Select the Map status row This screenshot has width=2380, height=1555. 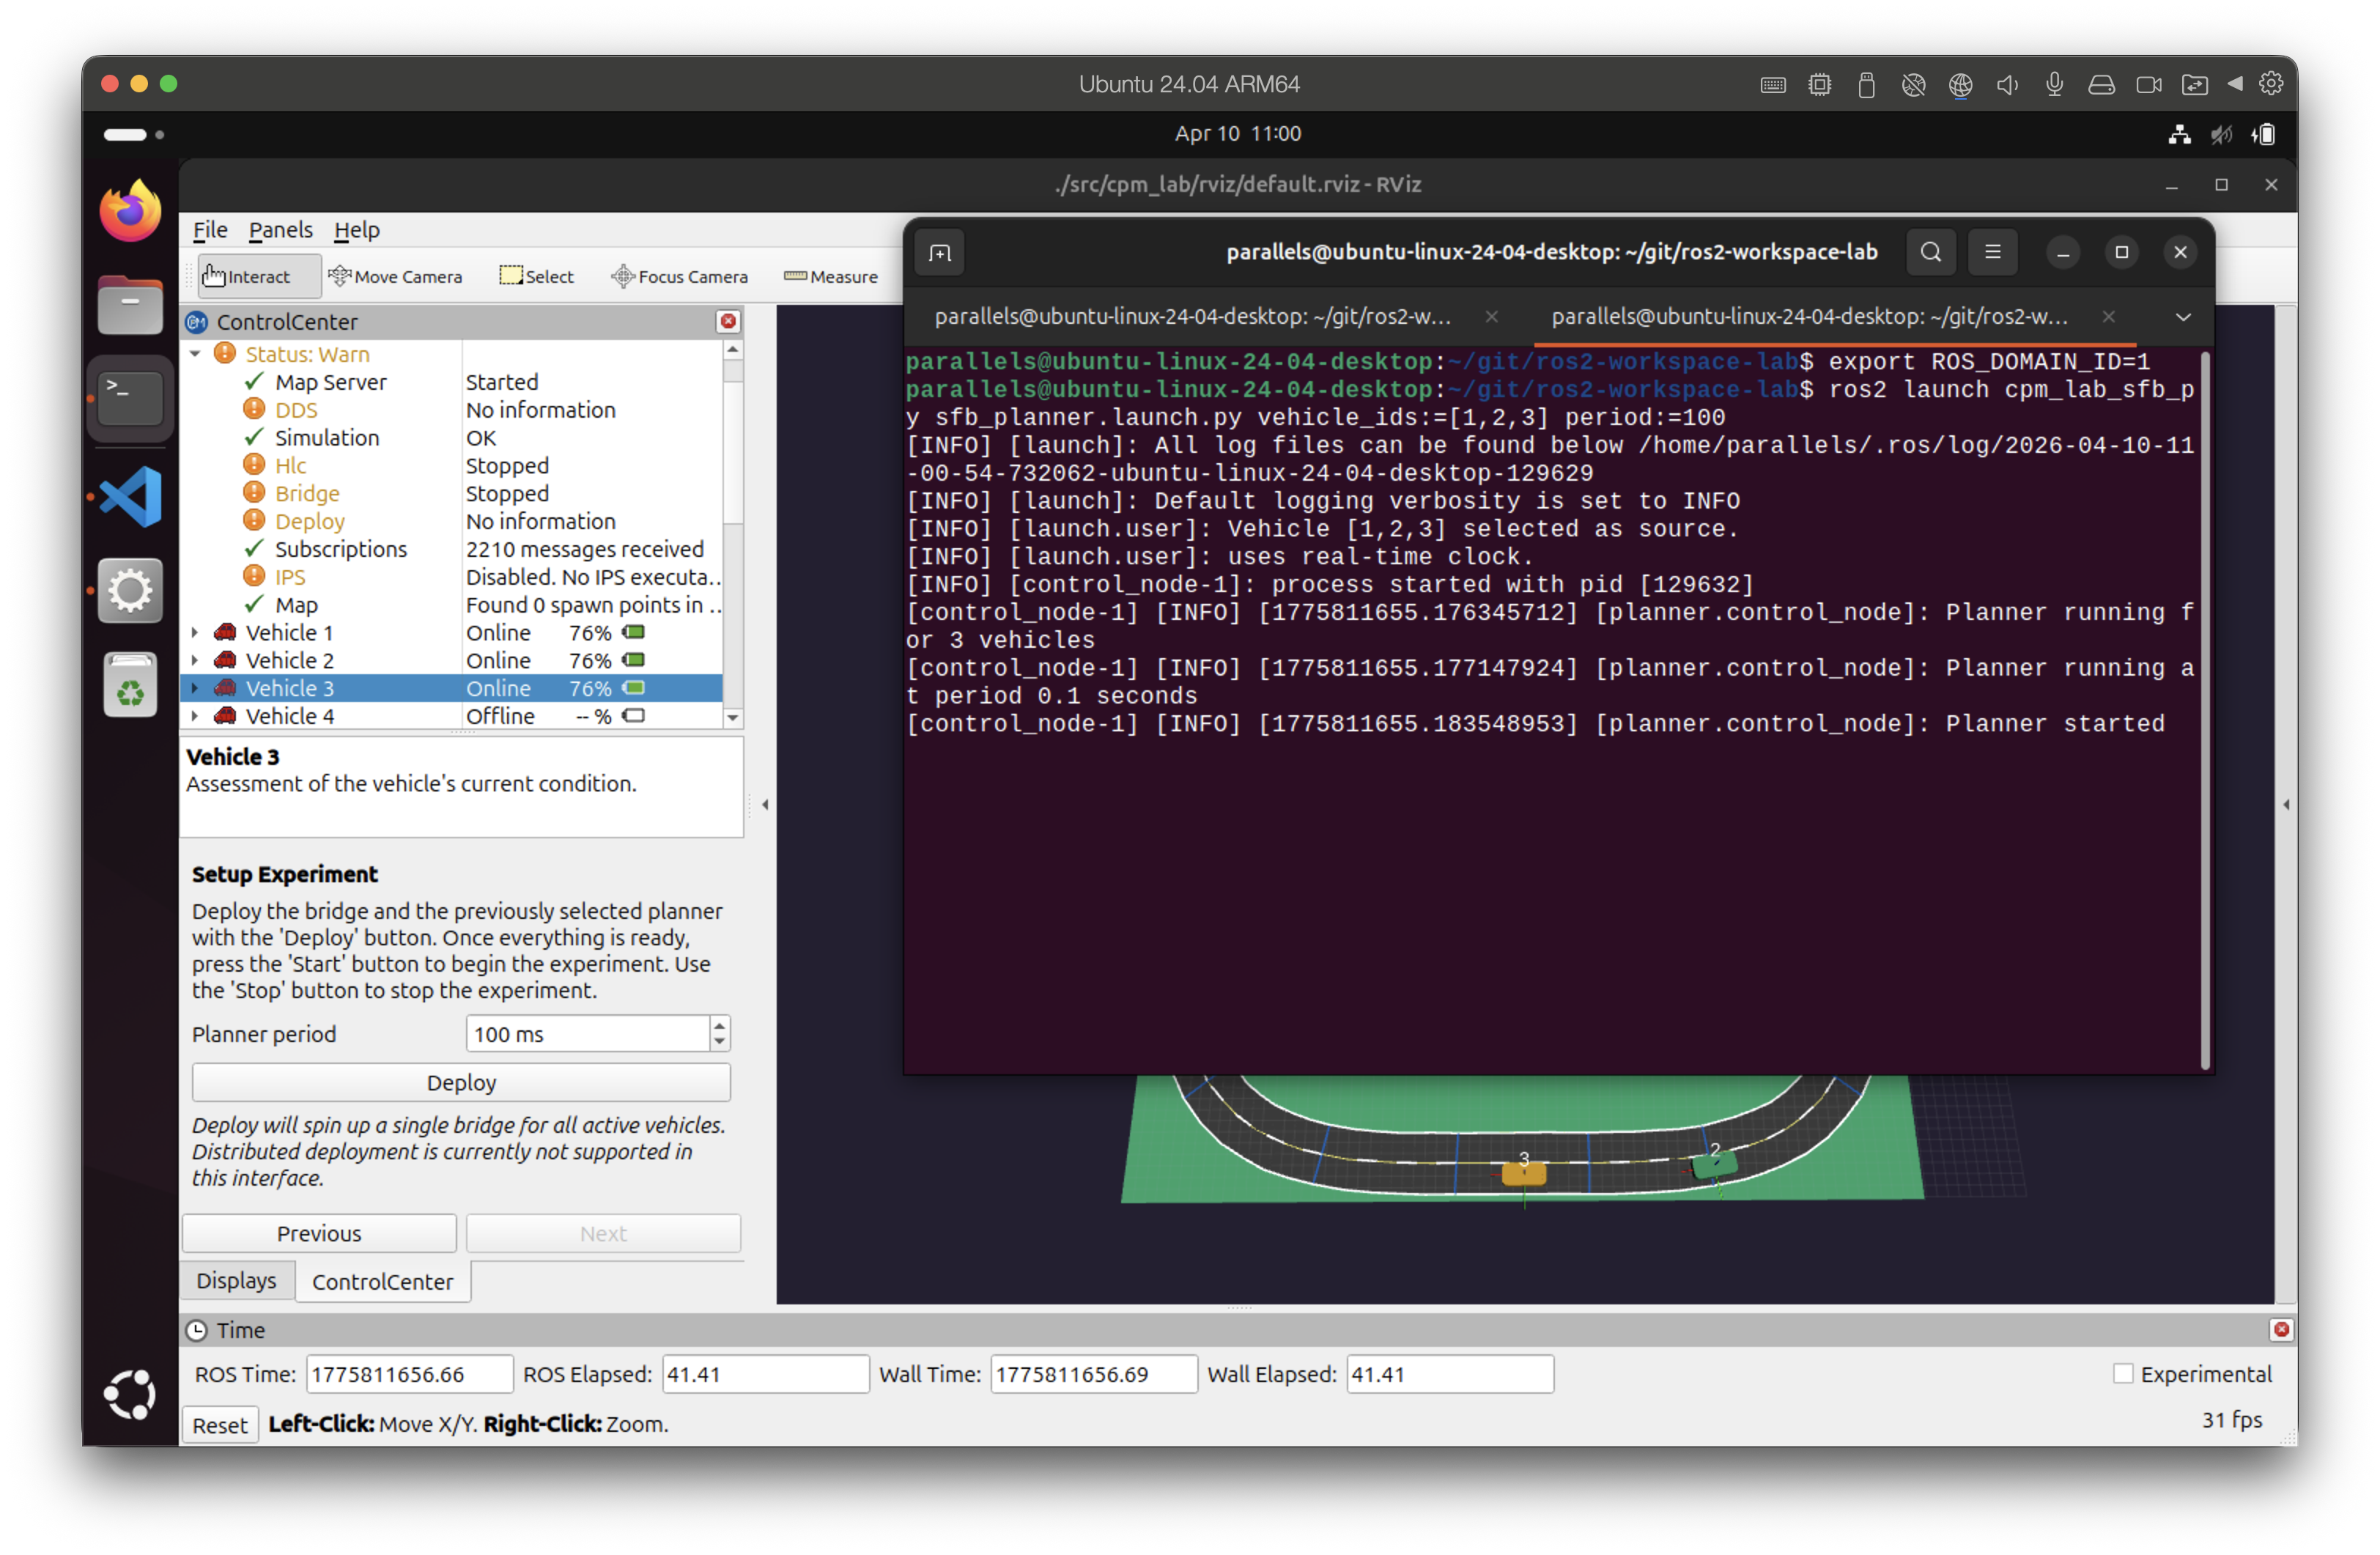pyautogui.click(x=452, y=604)
